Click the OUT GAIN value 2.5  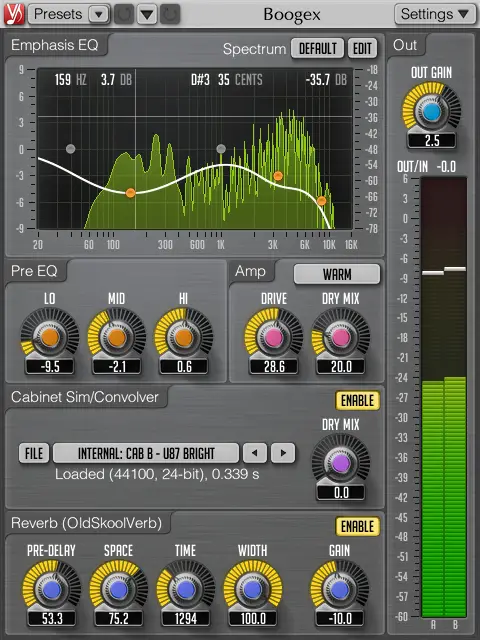(432, 141)
